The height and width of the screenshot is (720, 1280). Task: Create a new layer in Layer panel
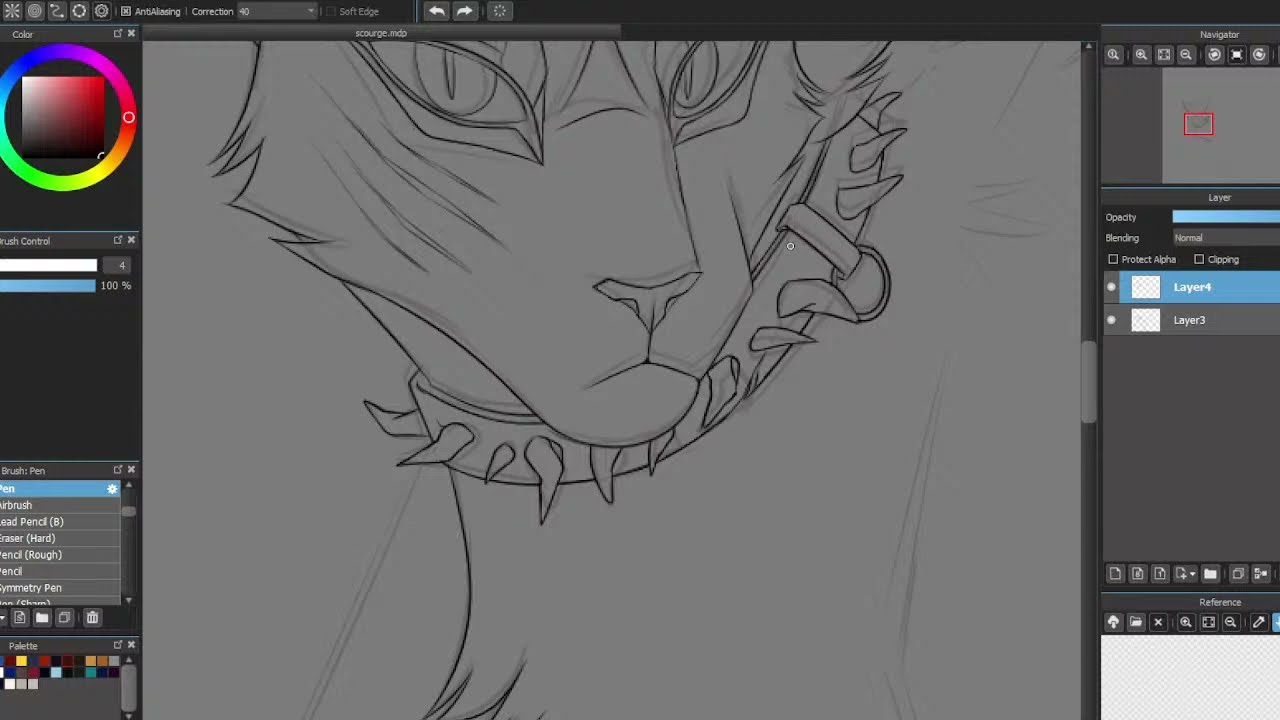pyautogui.click(x=1115, y=574)
